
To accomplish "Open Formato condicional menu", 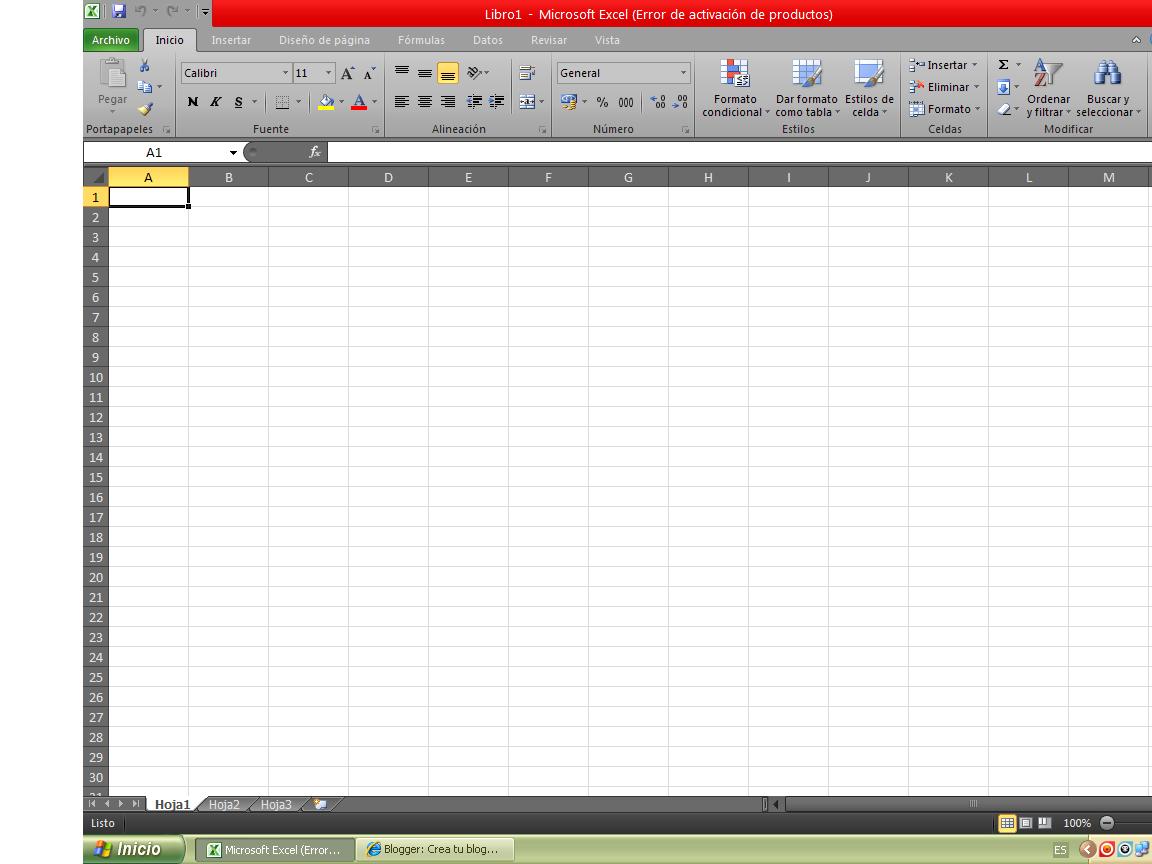I will pos(735,88).
